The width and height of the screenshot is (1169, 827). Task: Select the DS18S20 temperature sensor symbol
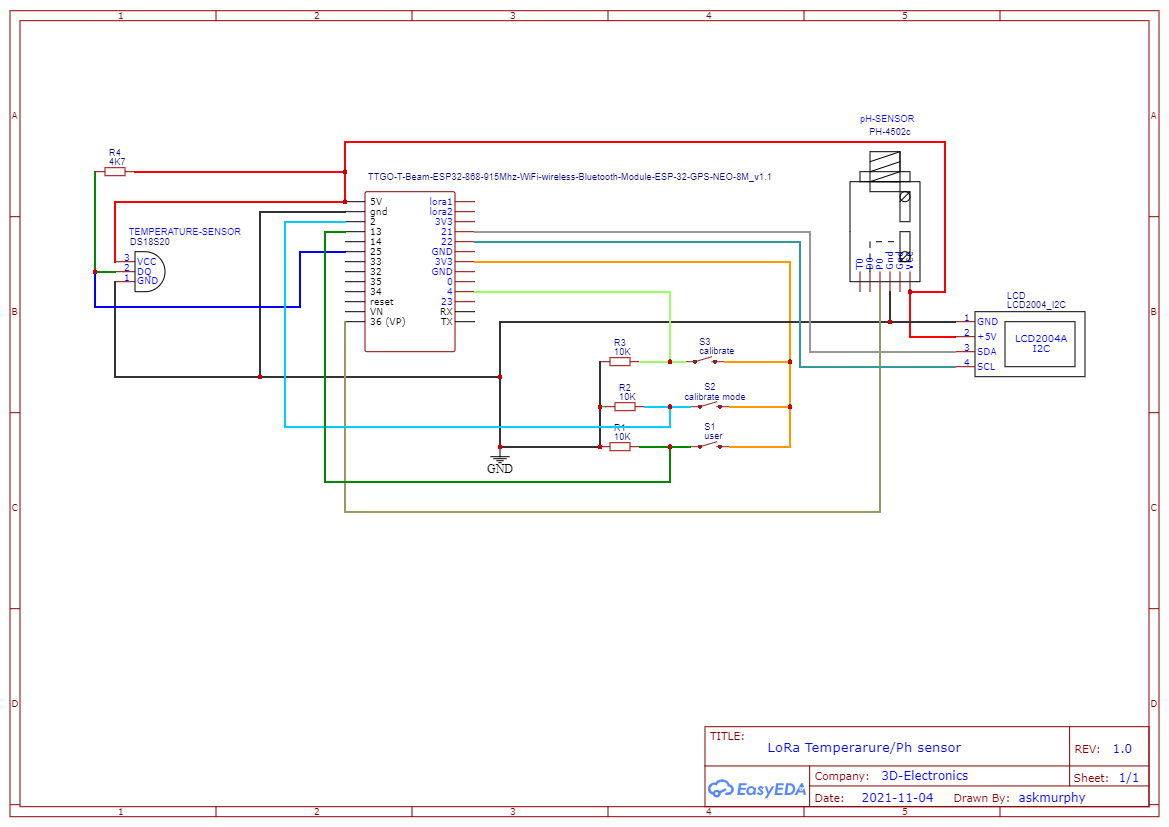pyautogui.click(x=150, y=270)
